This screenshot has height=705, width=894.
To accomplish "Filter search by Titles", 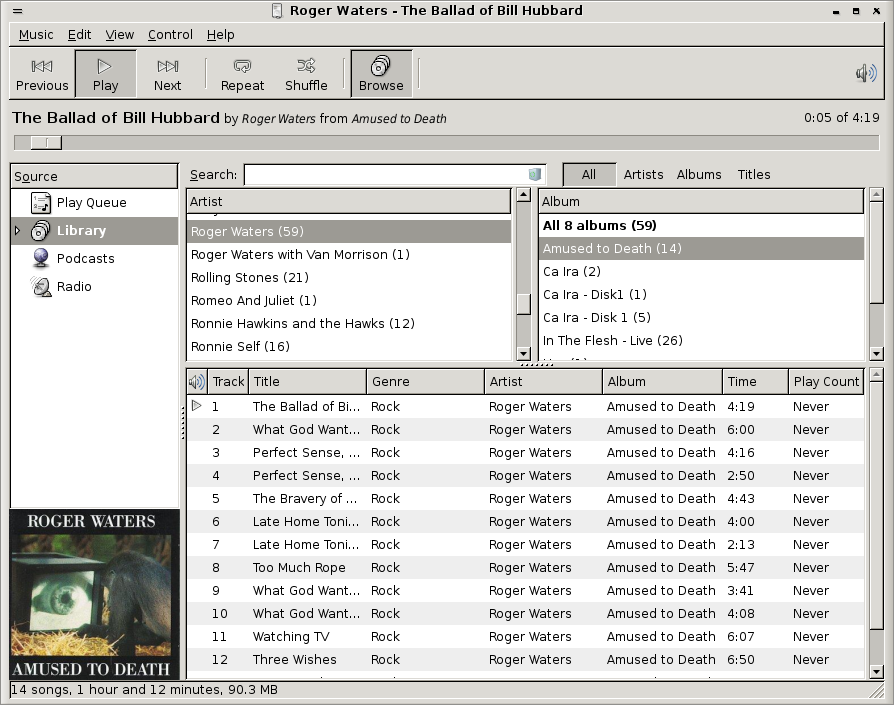I will [x=754, y=174].
